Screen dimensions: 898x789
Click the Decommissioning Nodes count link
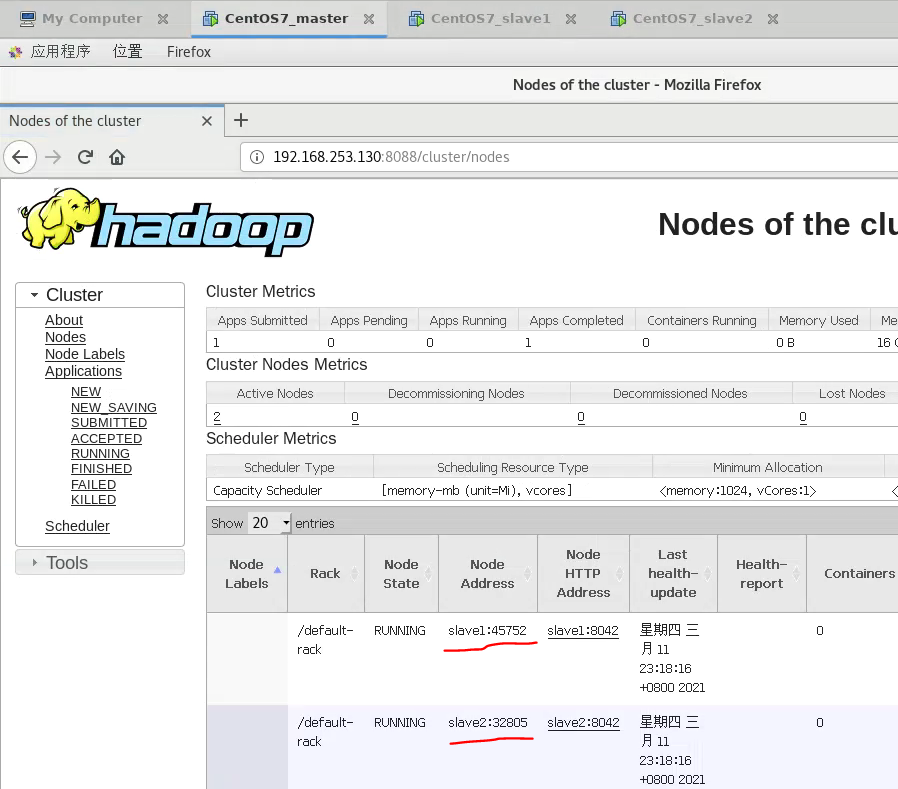[355, 417]
